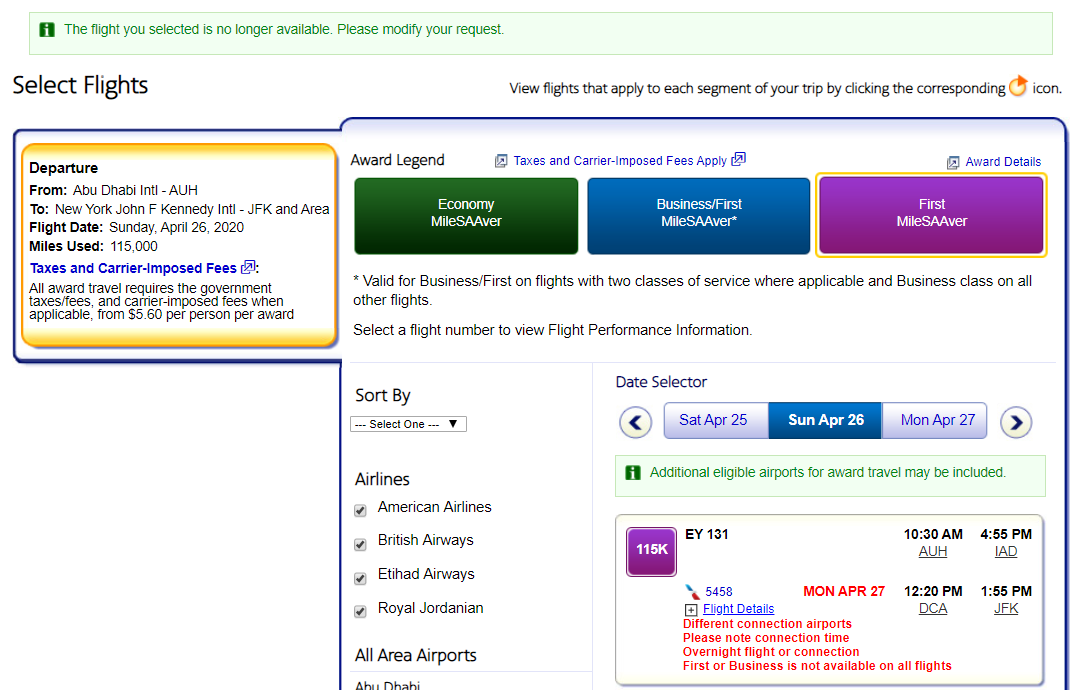Click the Miles Used 115,000 text
This screenshot has width=1076, height=690.
coord(93,246)
